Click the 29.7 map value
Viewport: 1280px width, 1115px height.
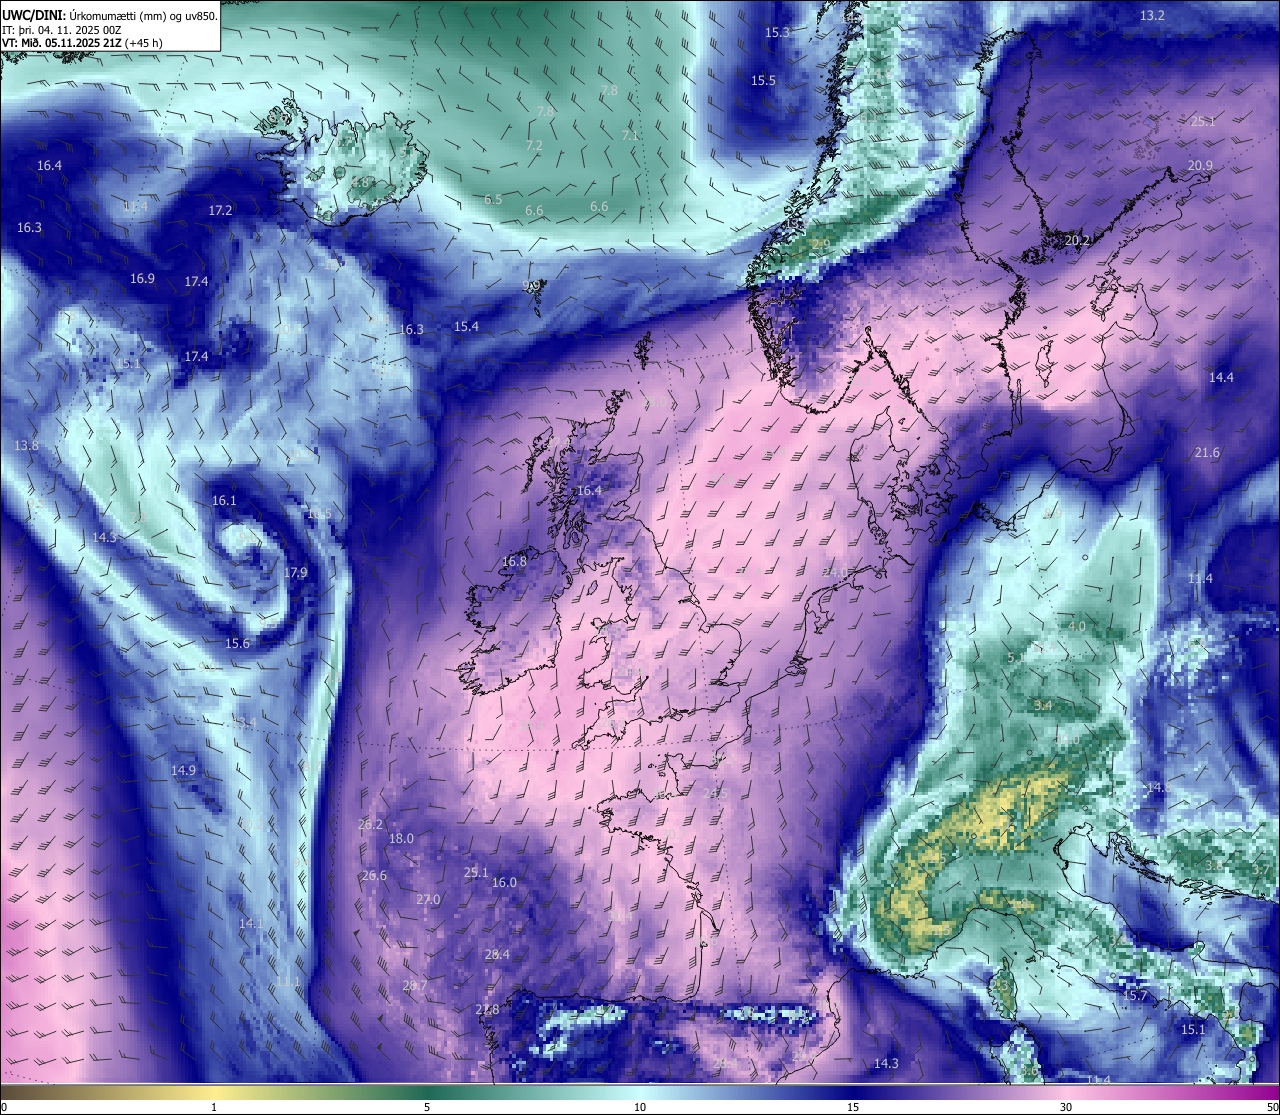point(415,986)
